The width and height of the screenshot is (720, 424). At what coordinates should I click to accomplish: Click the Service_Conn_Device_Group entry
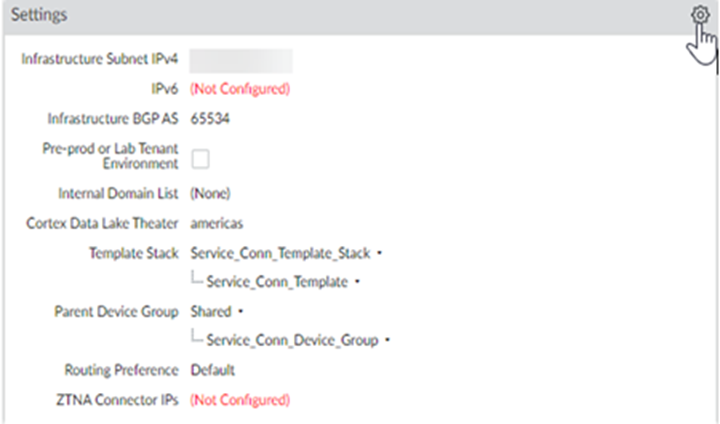(292, 340)
